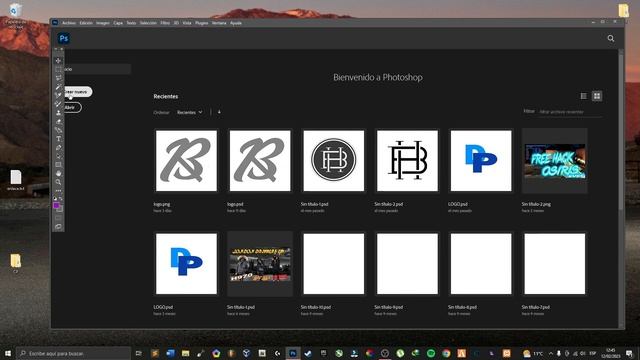Screen dimensions: 640x360
Task: Collapse the toolbar using its top double-arrow
Action: click(x=56, y=49)
